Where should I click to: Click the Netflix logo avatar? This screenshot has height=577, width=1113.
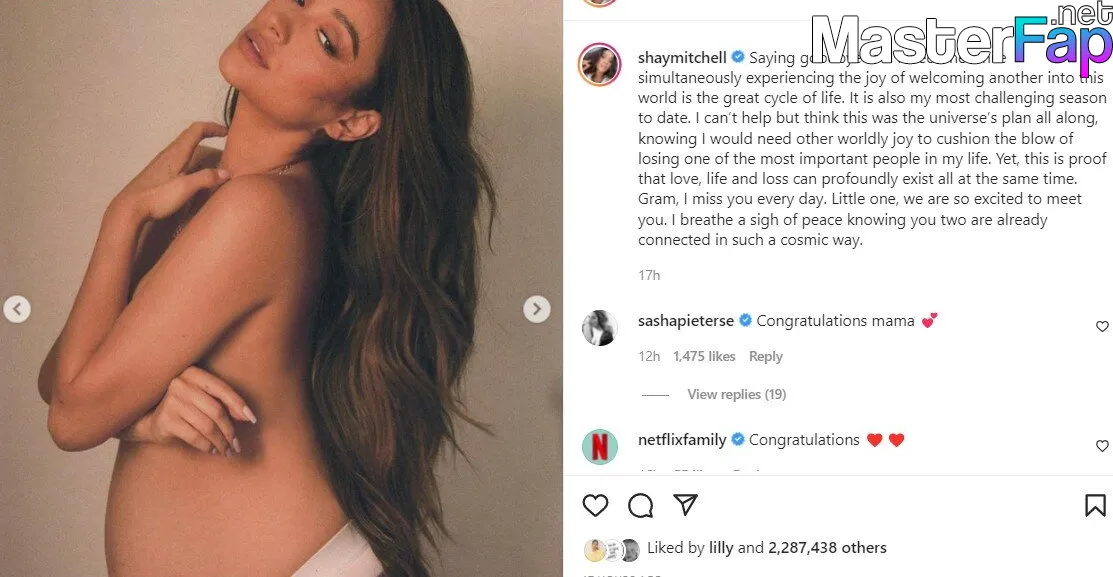600,446
